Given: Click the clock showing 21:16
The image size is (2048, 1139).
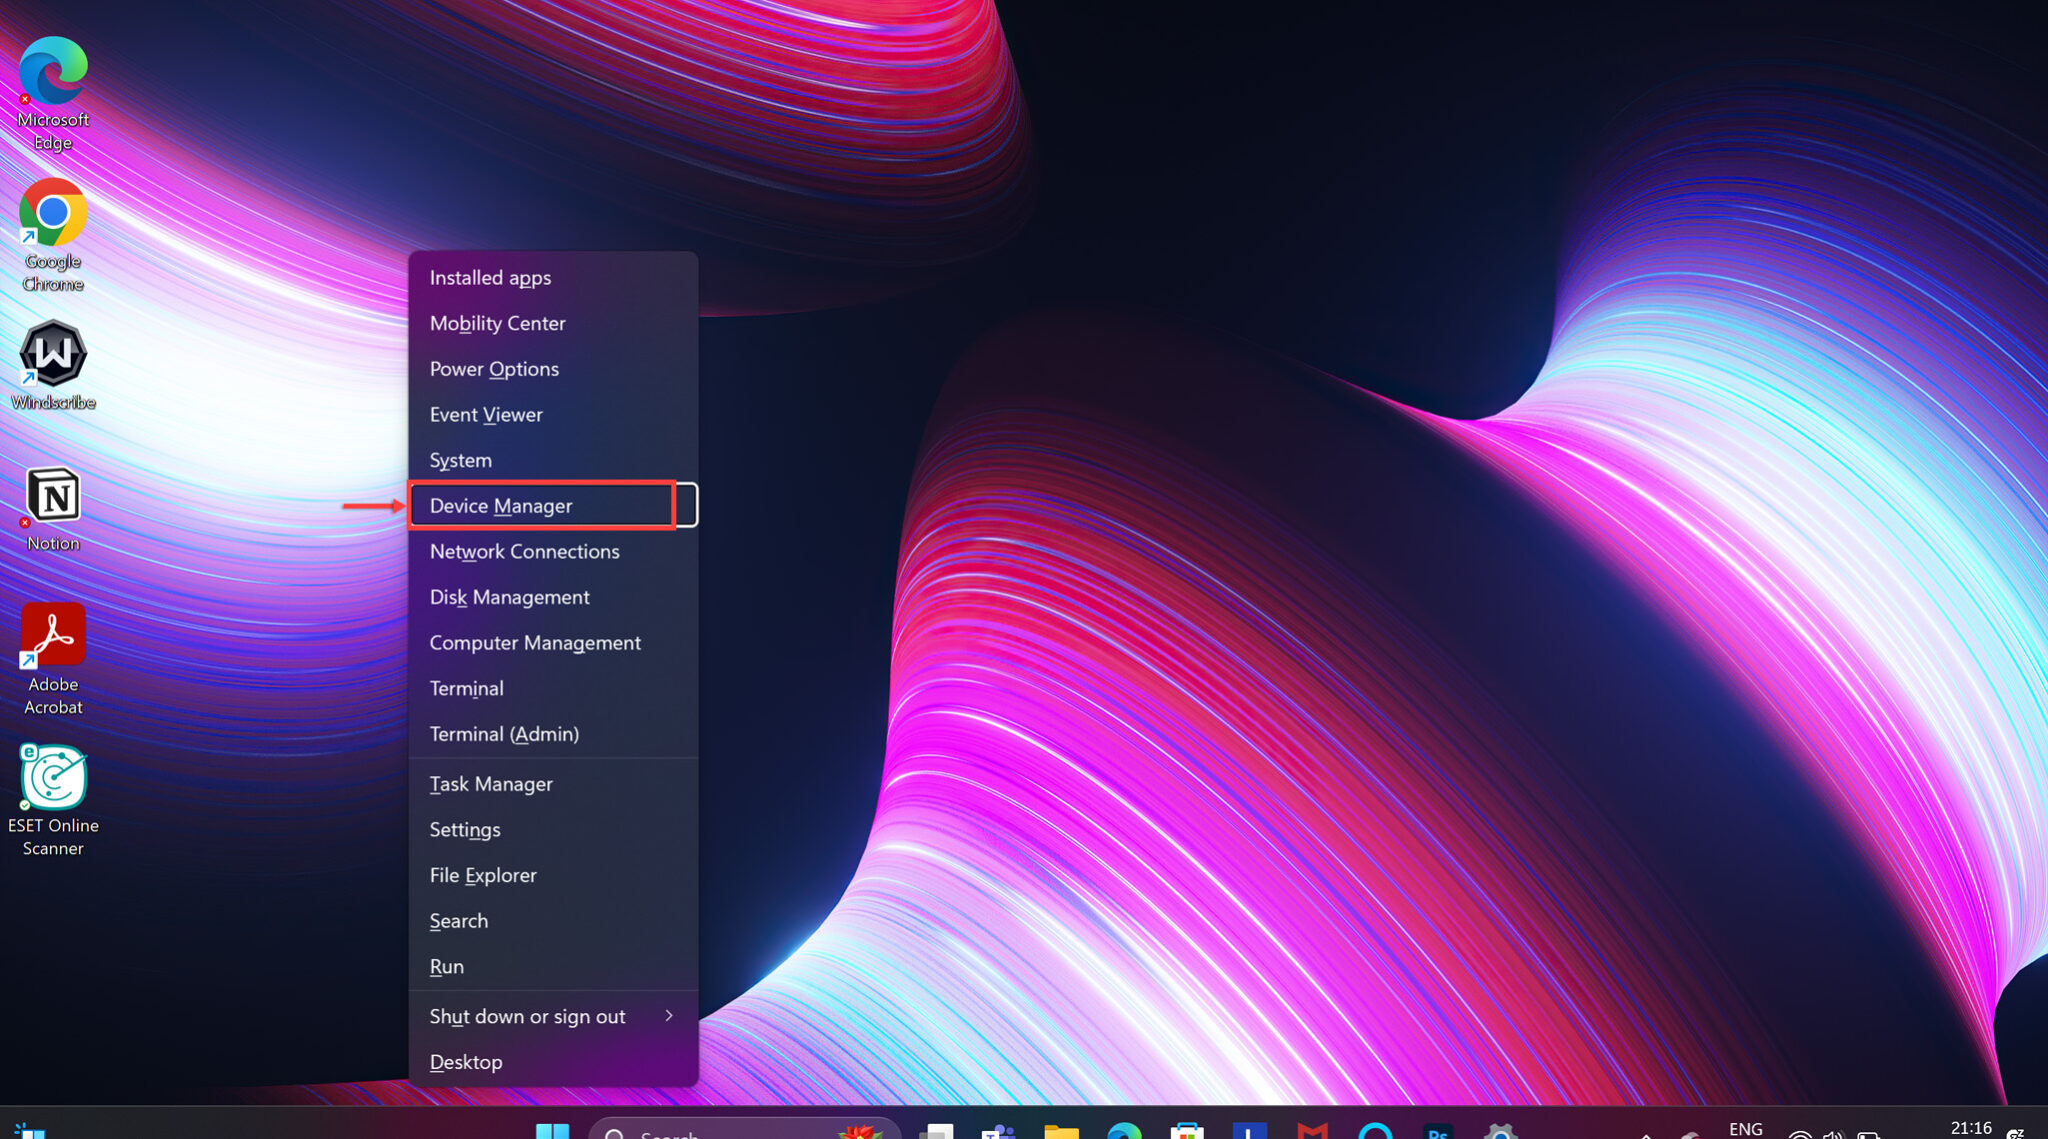Looking at the screenshot, I should click(x=1969, y=1127).
